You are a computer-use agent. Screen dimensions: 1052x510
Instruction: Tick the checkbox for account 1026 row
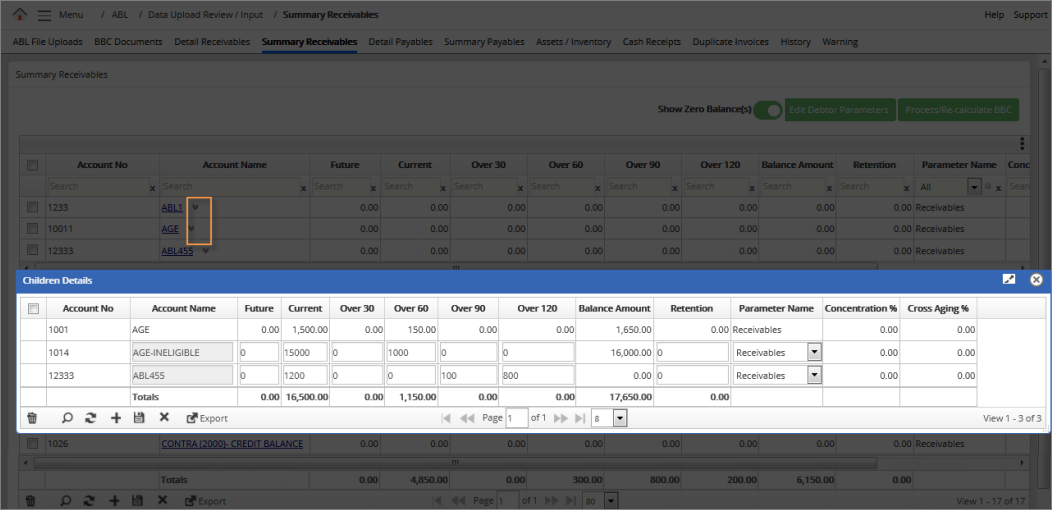point(33,443)
